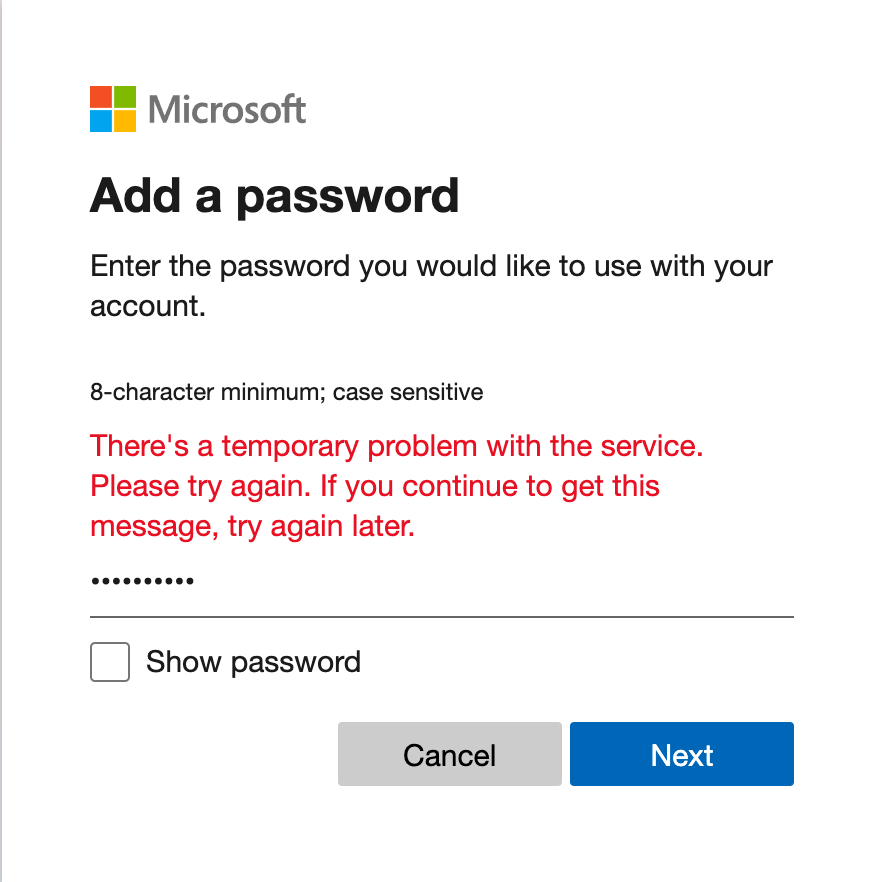The image size is (882, 882).
Task: Click the Add a password heading
Action: pos(274,196)
